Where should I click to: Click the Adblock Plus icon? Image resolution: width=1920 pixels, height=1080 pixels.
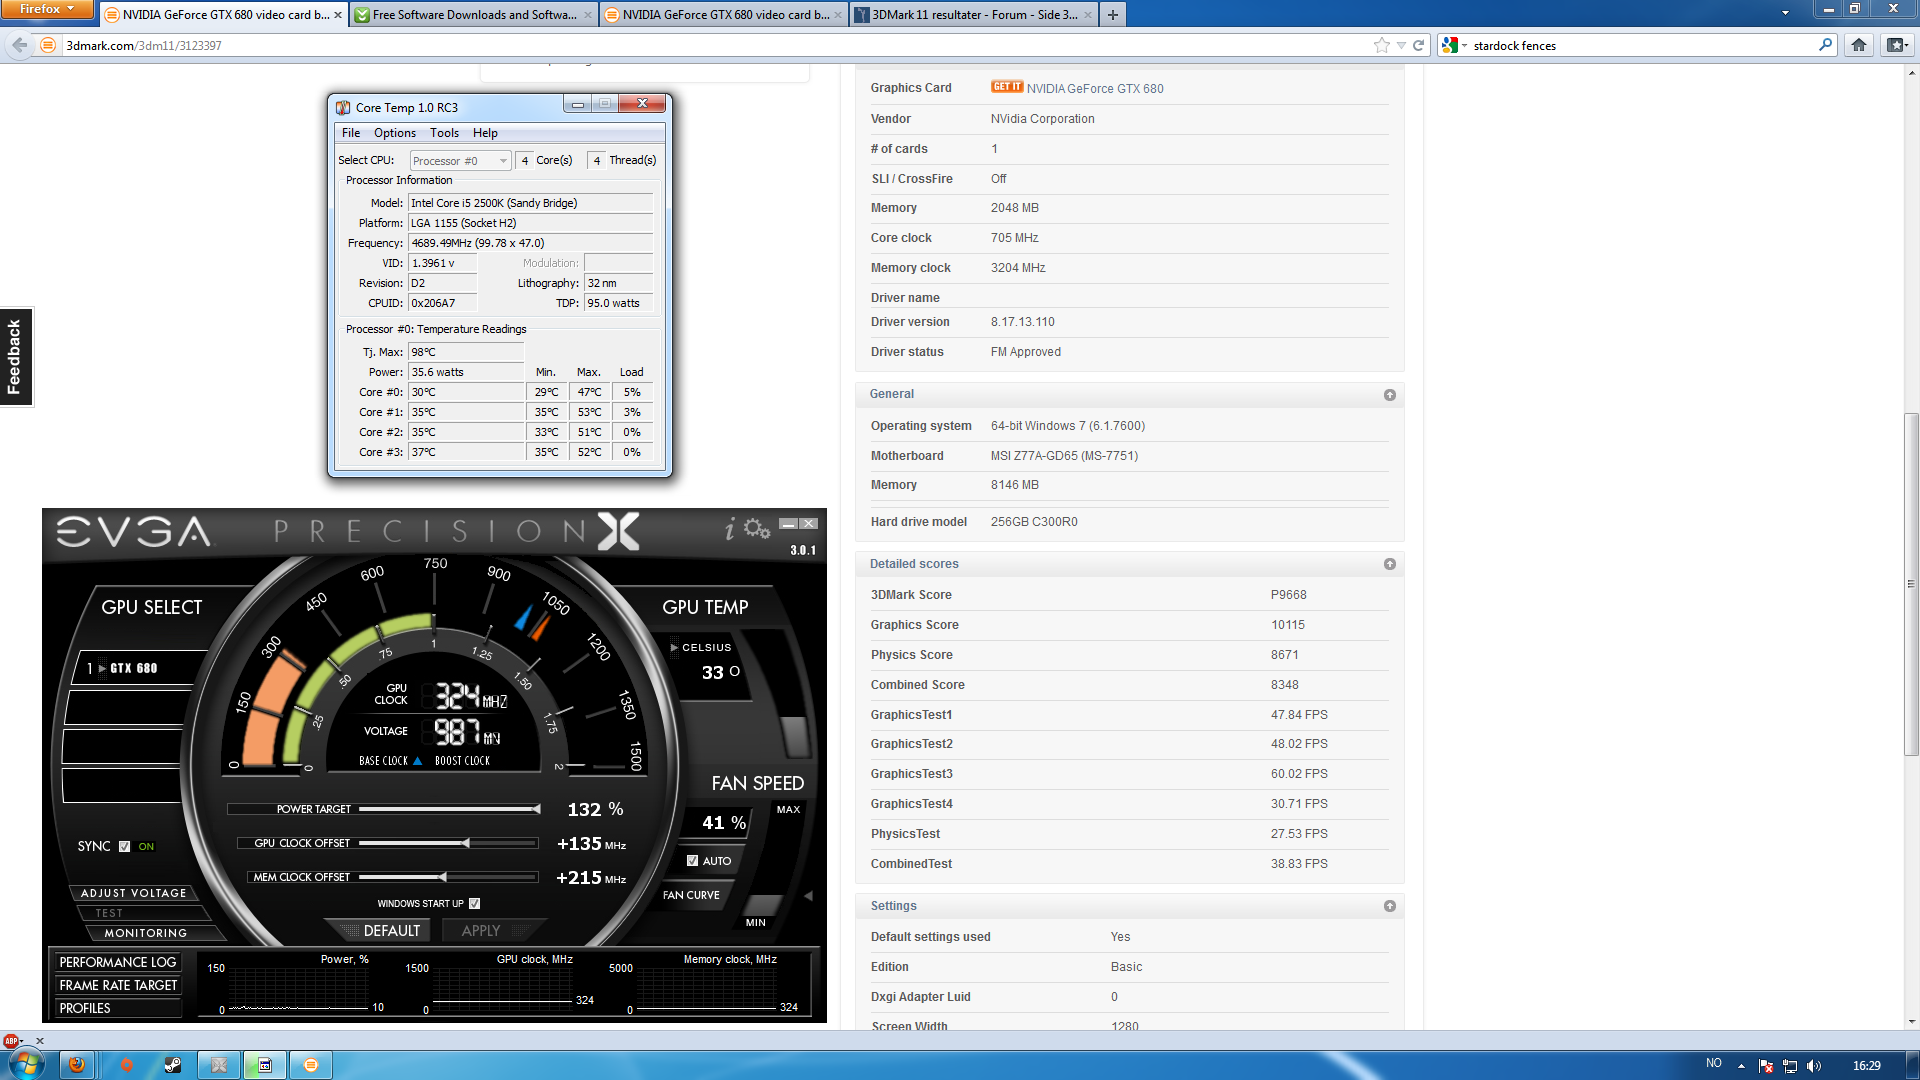pyautogui.click(x=10, y=1041)
